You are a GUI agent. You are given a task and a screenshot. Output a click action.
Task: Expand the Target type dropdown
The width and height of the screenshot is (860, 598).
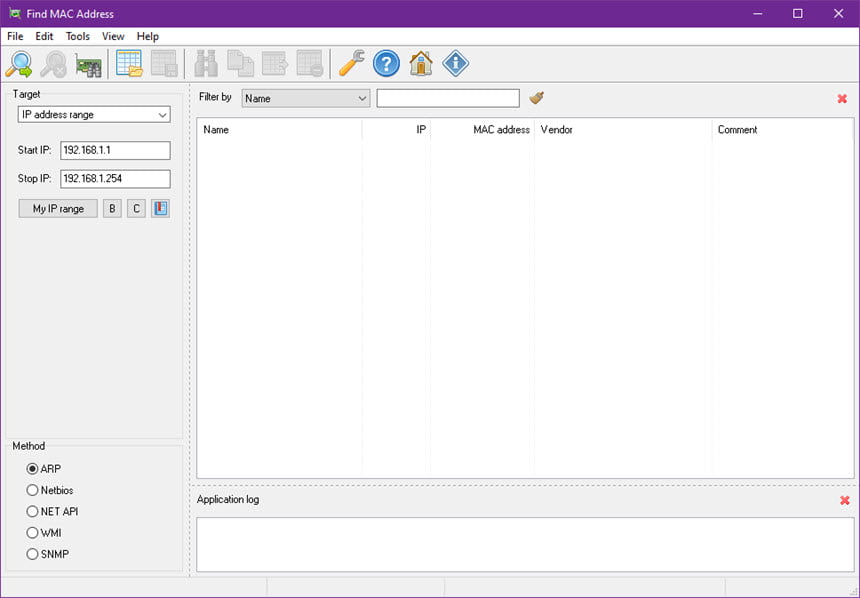point(94,115)
